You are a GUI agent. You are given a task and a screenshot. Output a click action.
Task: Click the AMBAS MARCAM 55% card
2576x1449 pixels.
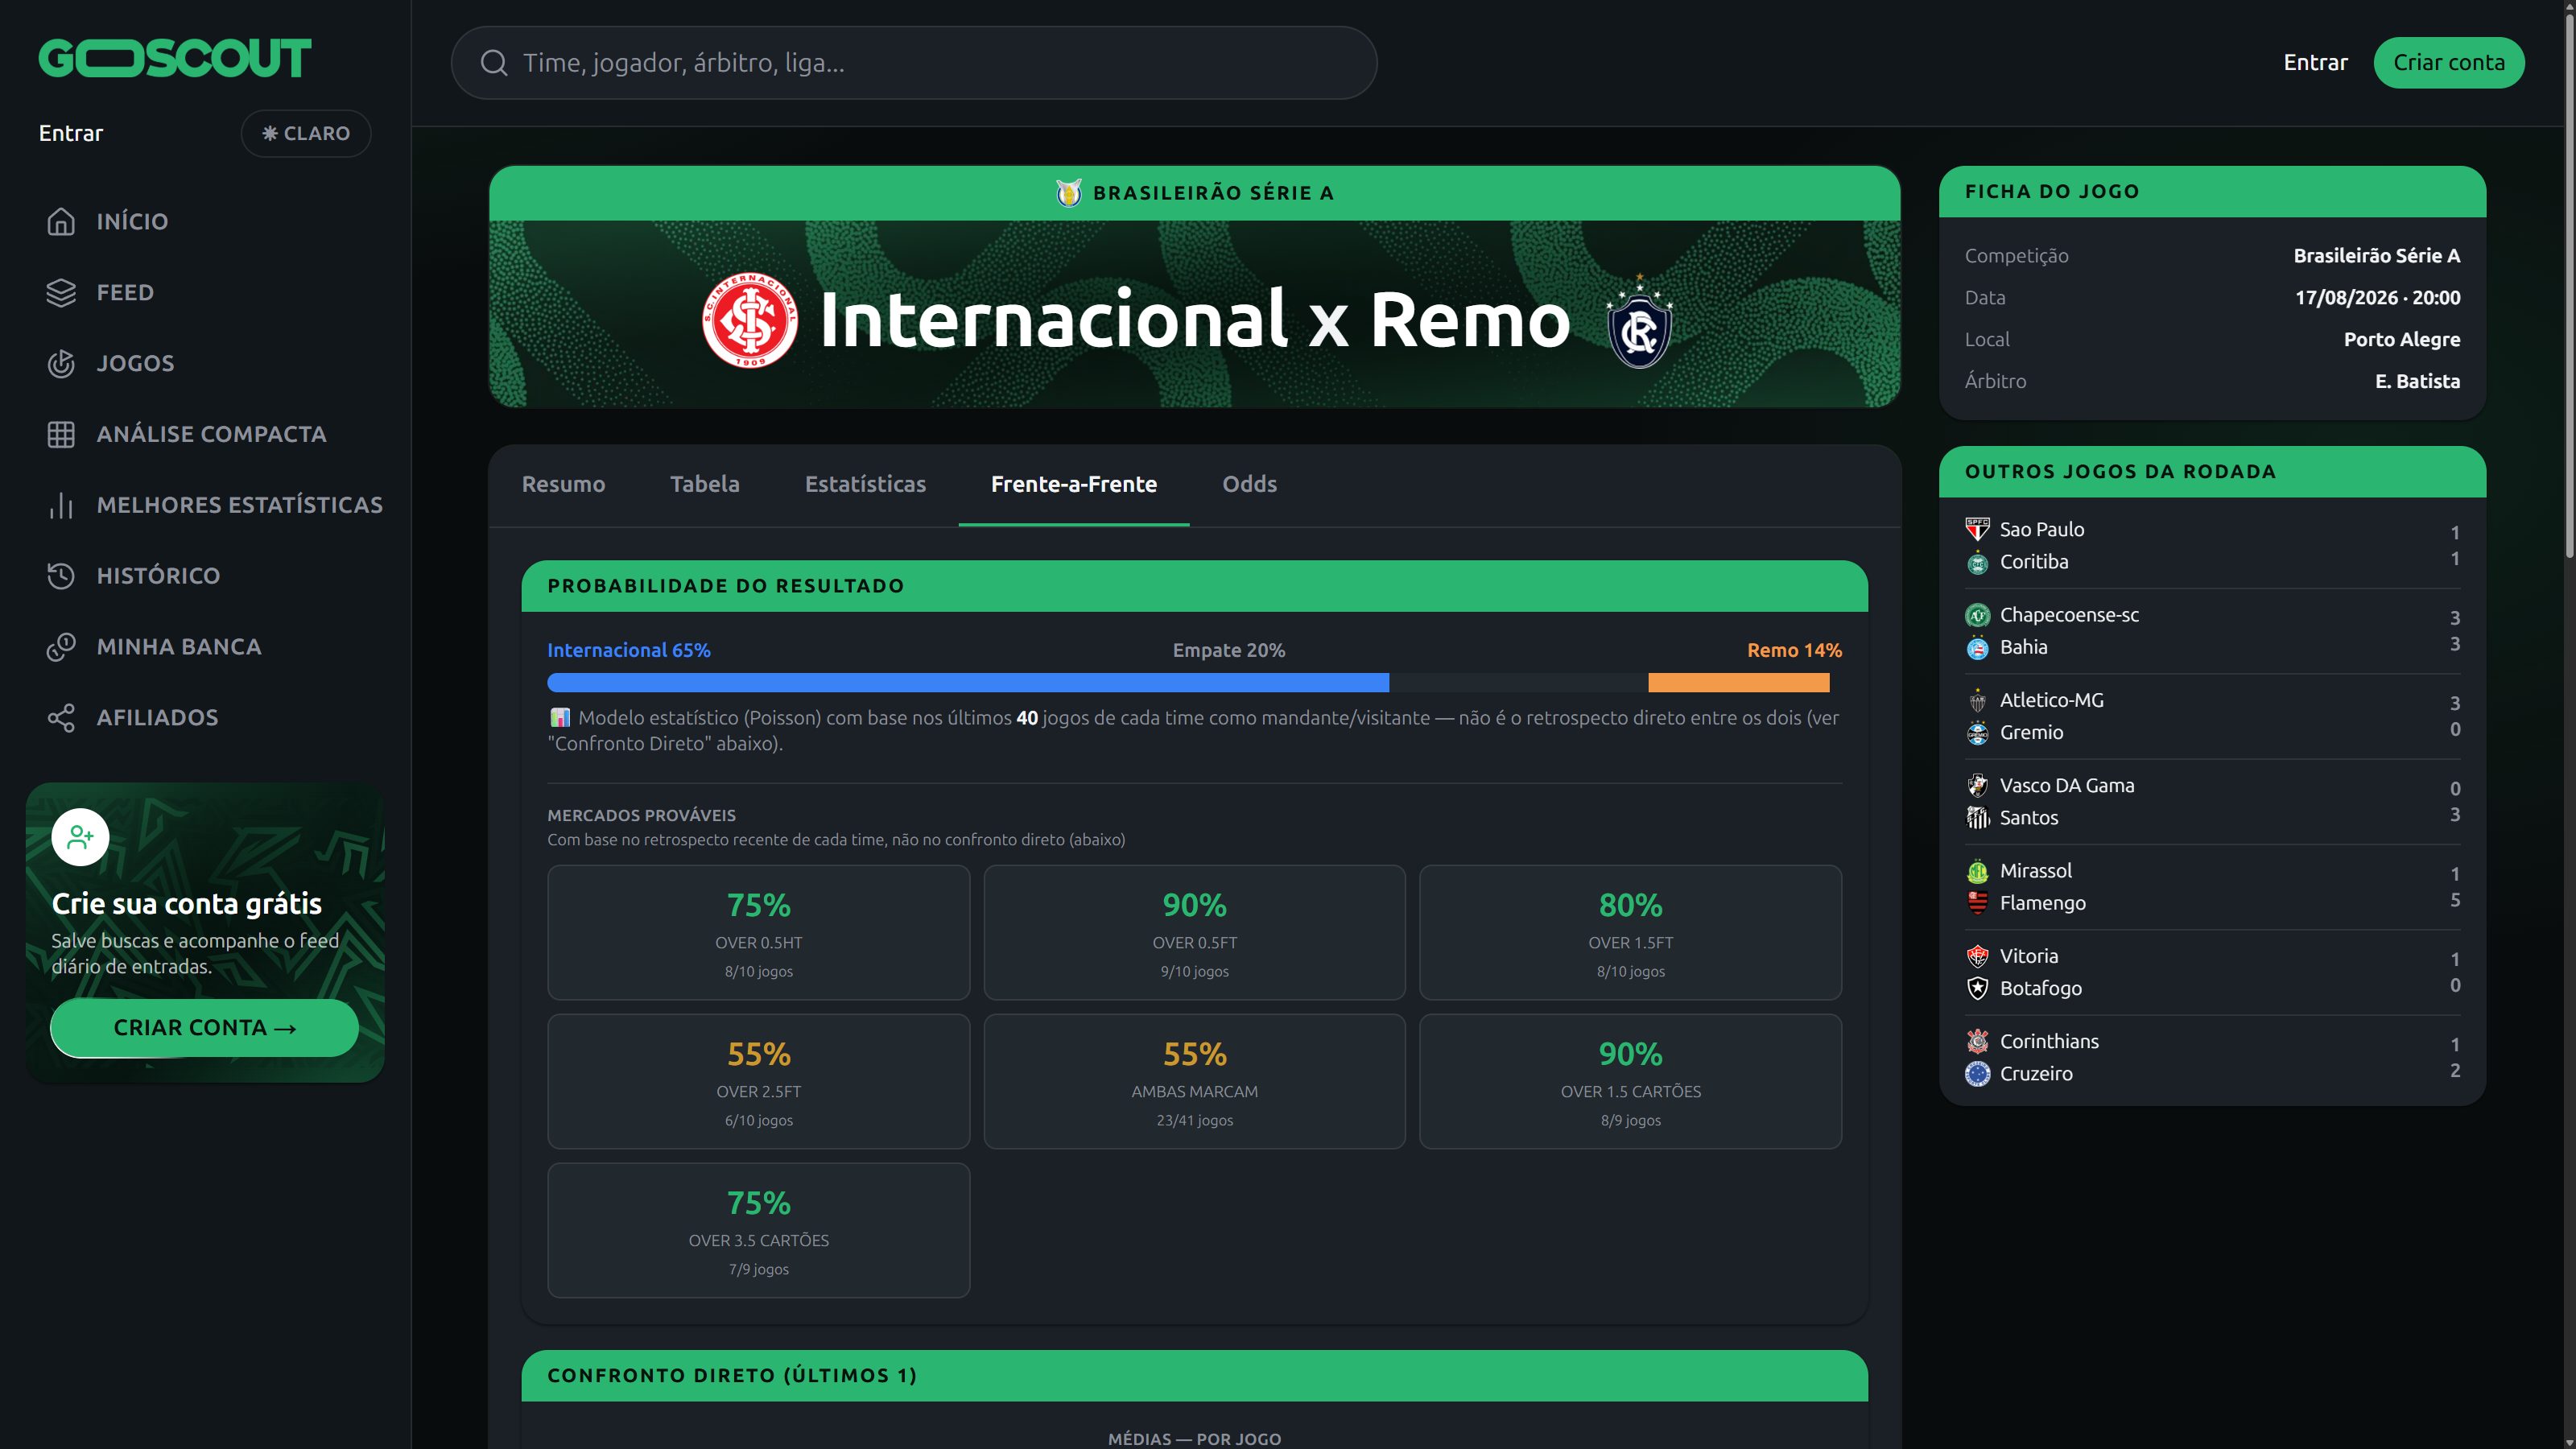point(1194,1081)
